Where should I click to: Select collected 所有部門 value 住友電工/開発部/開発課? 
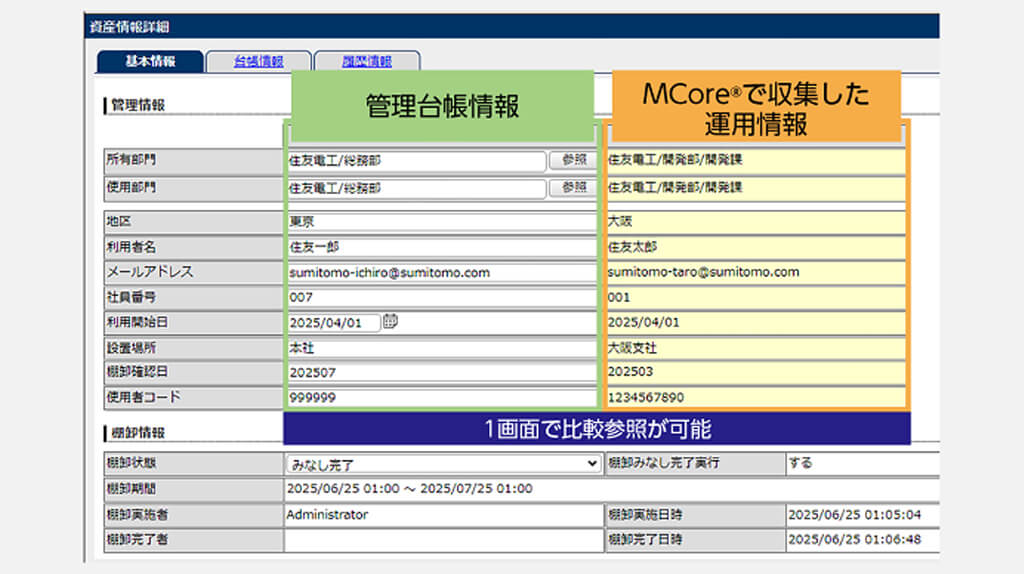pos(675,160)
